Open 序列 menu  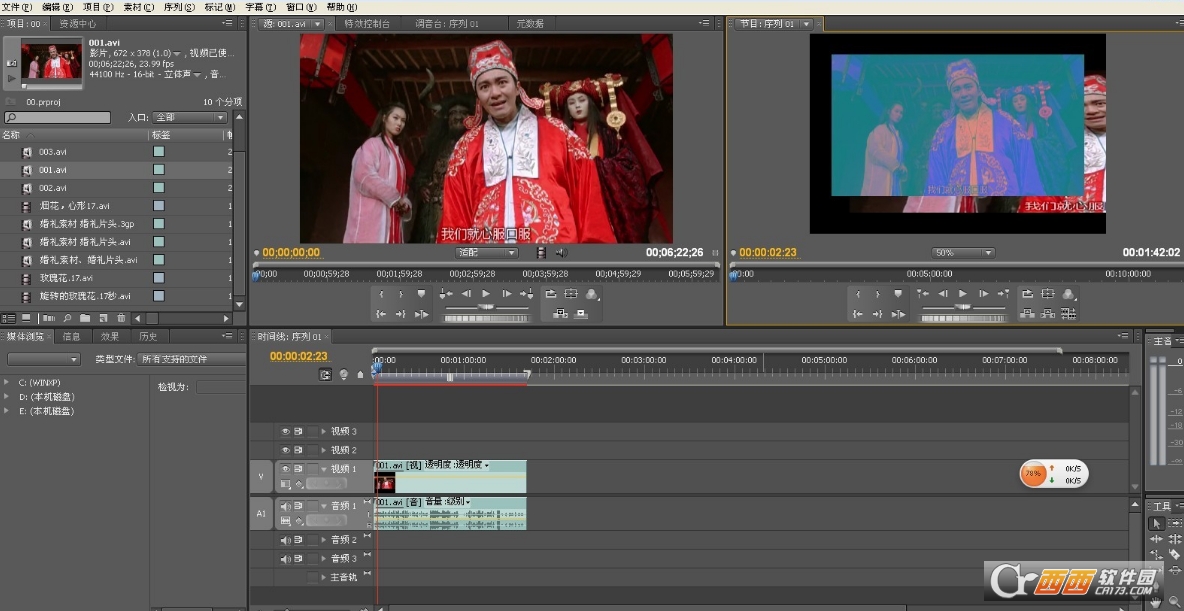coord(179,7)
